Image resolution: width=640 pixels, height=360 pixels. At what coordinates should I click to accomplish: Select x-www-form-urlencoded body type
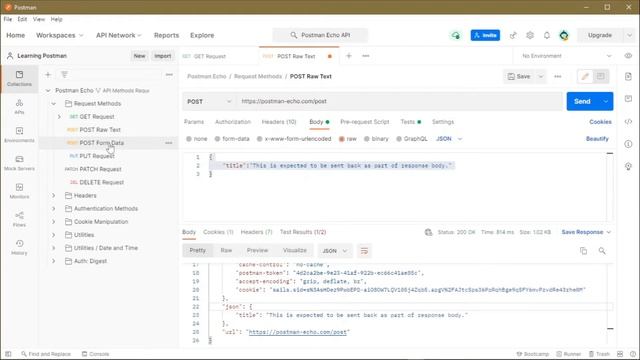[x=260, y=139]
